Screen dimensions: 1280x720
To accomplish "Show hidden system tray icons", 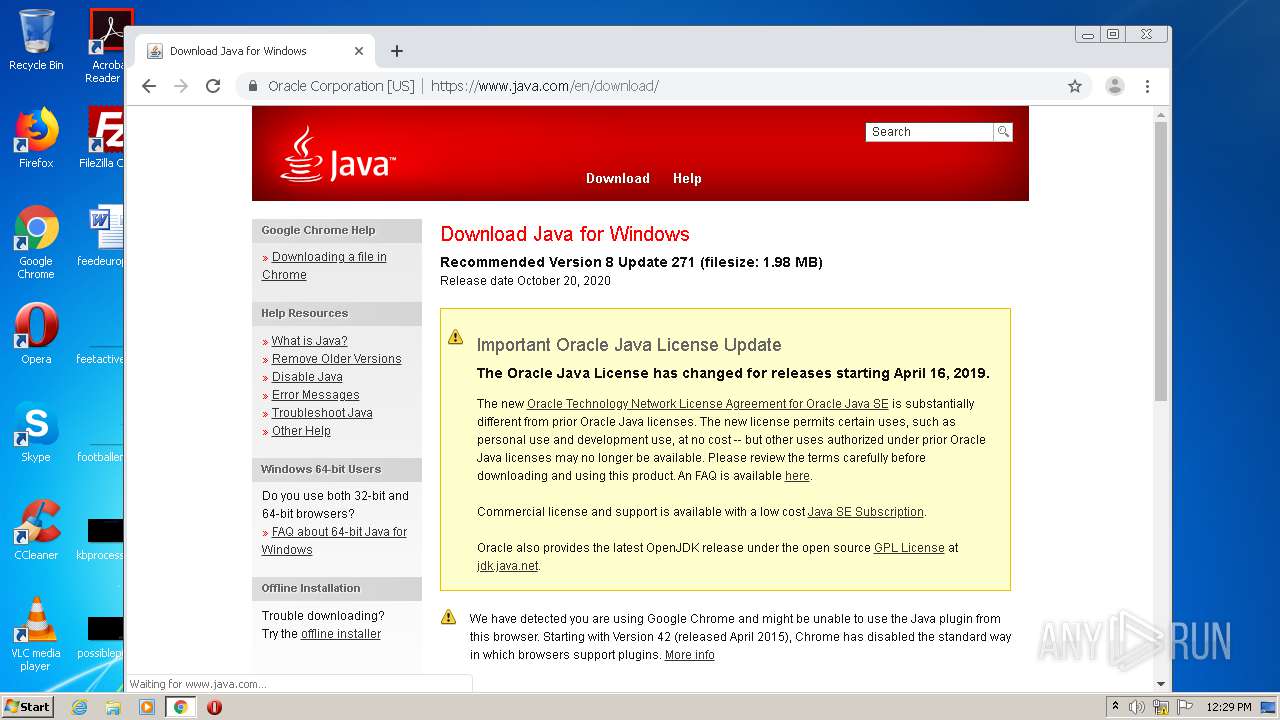I will 1115,706.
